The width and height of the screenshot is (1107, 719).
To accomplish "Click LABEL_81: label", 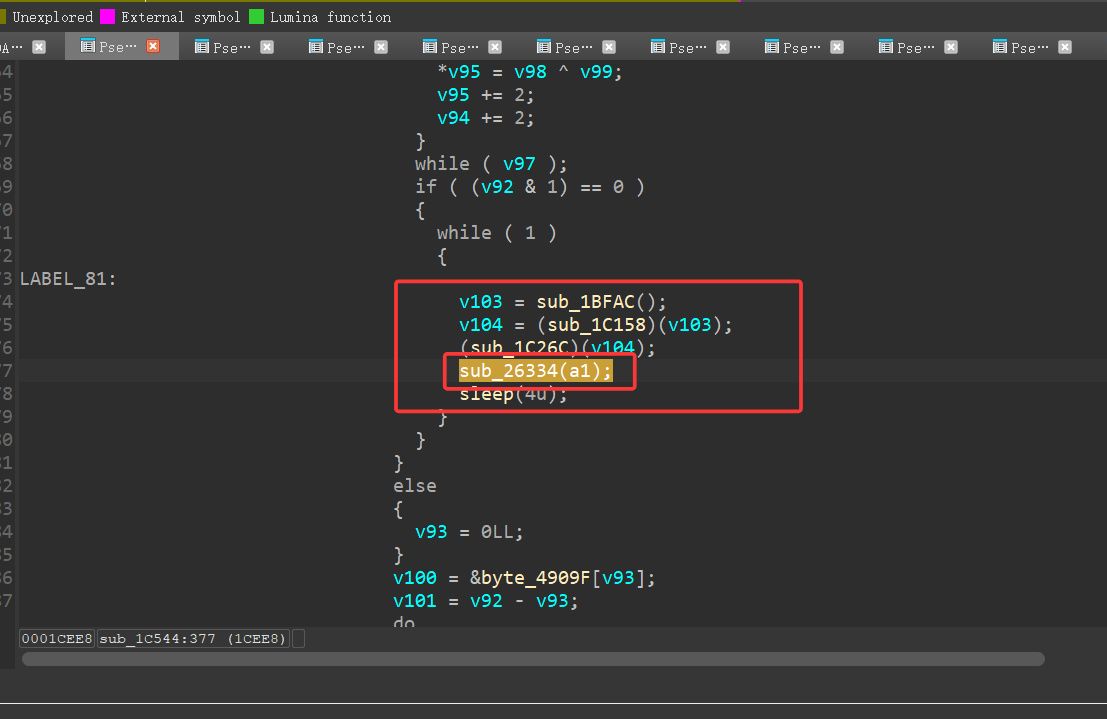I will (x=68, y=279).
